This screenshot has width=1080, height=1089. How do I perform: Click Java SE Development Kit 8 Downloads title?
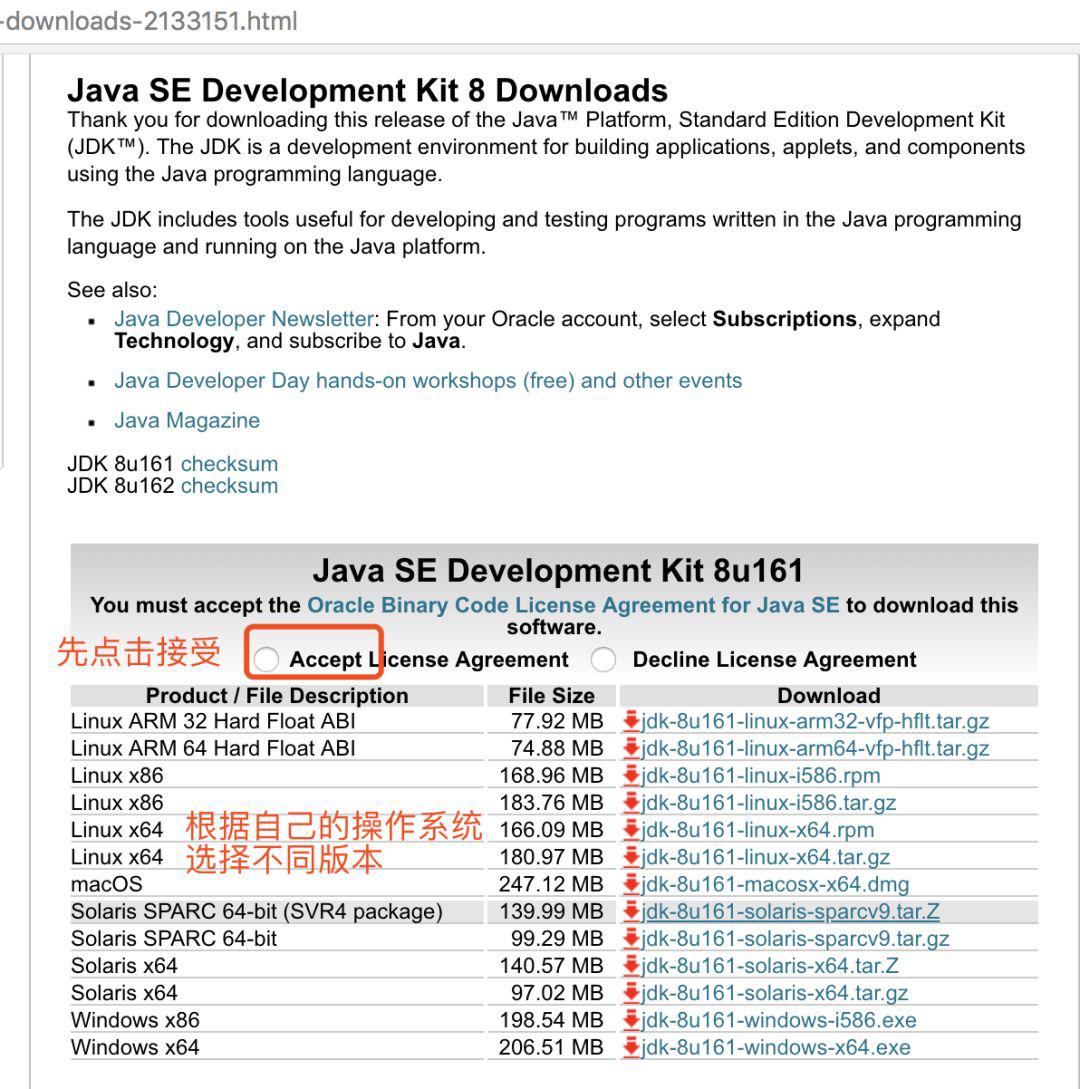367,90
